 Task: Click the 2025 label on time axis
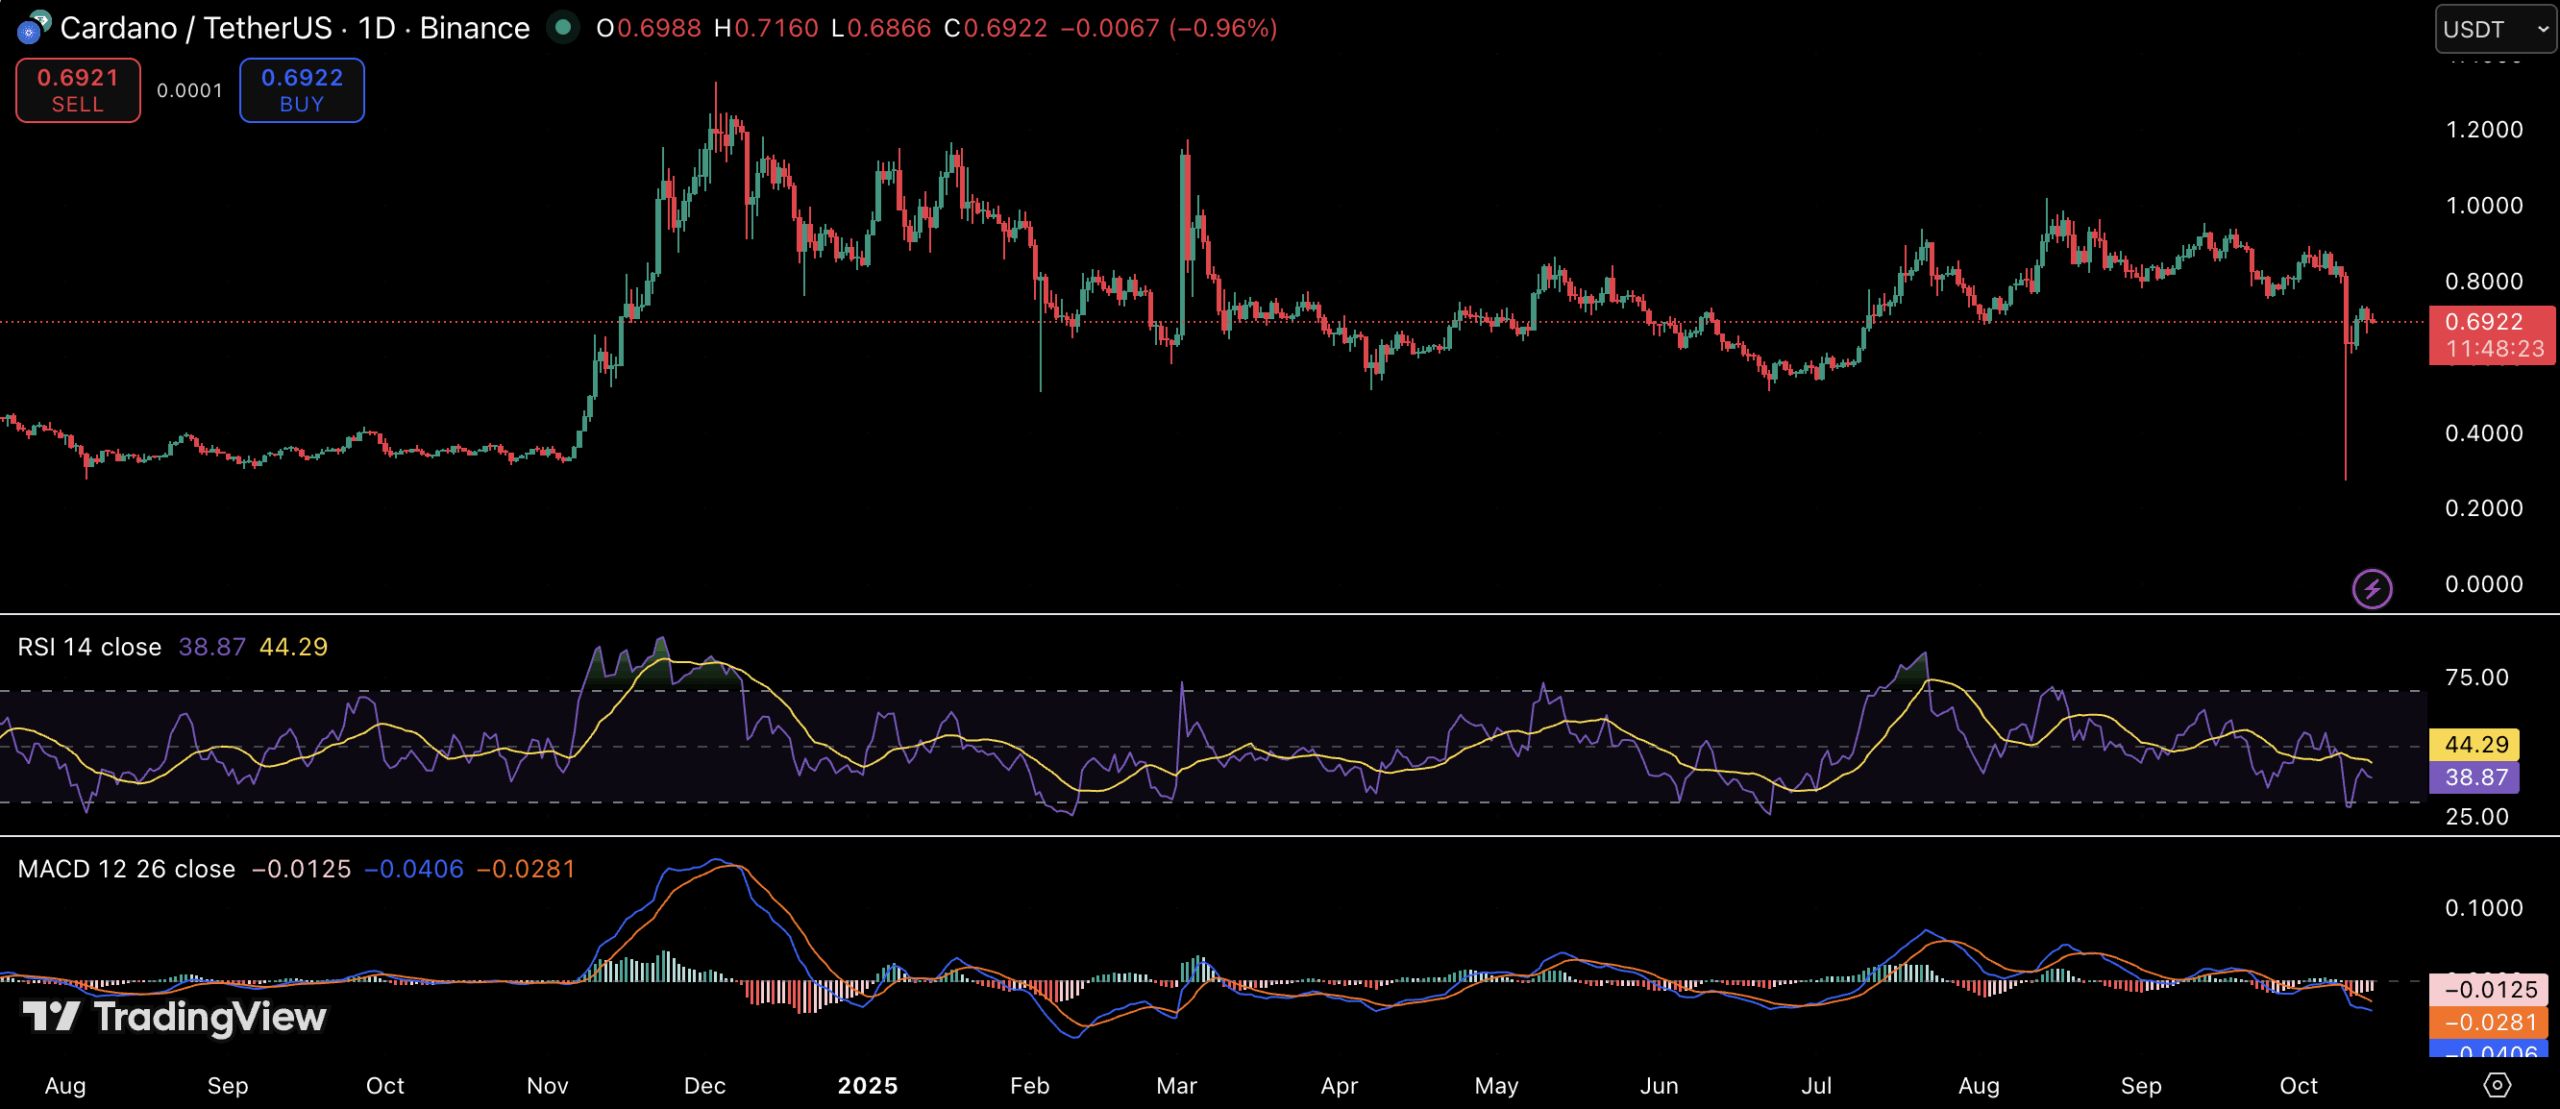point(867,1086)
